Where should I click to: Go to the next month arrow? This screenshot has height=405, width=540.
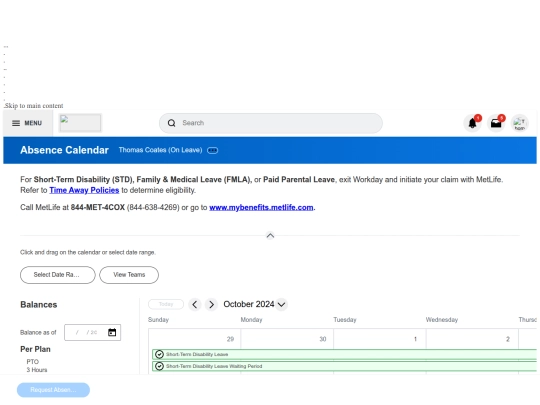pyautogui.click(x=211, y=304)
